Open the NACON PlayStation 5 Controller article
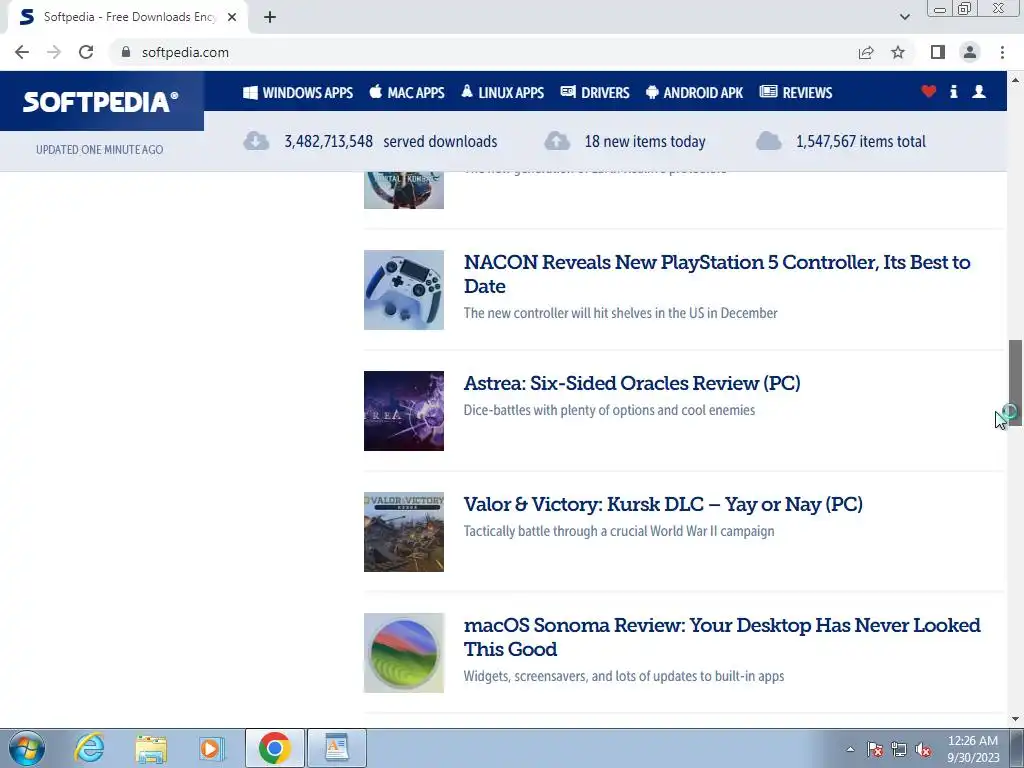Viewport: 1024px width, 768px height. 717,274
